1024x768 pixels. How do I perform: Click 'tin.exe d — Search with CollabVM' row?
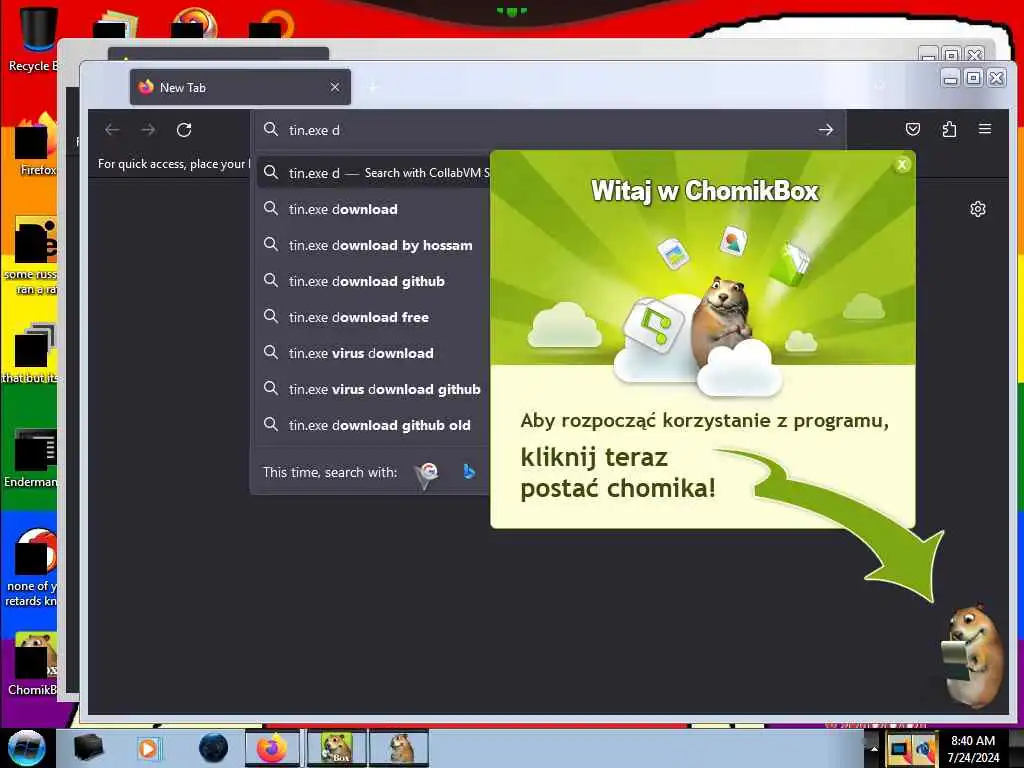372,172
